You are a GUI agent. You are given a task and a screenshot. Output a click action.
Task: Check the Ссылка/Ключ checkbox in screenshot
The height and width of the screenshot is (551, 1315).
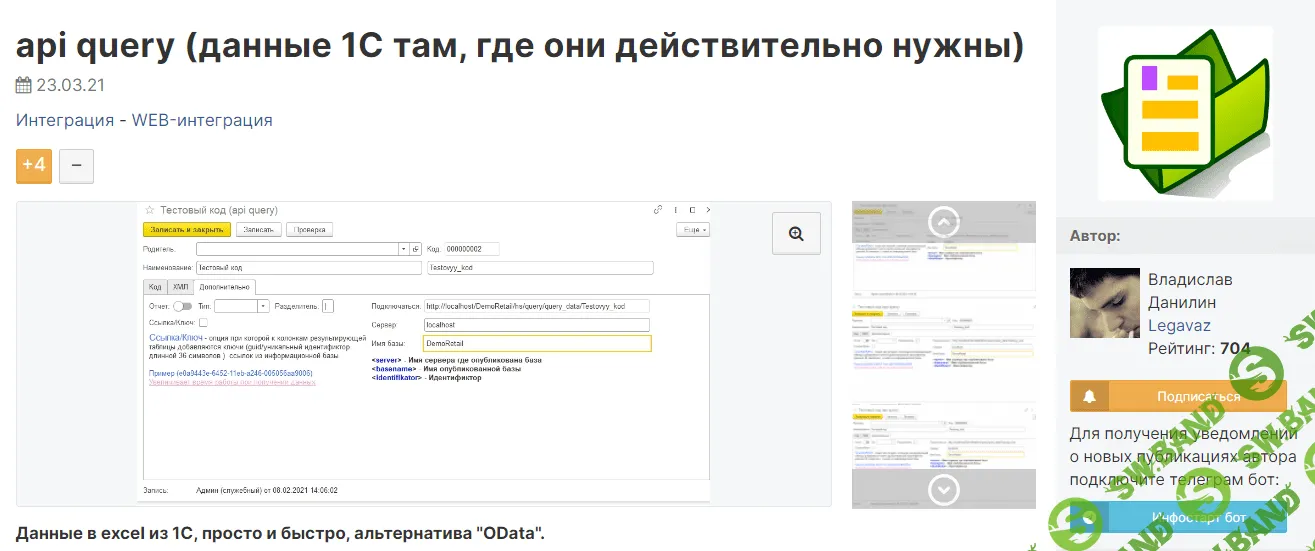point(203,323)
